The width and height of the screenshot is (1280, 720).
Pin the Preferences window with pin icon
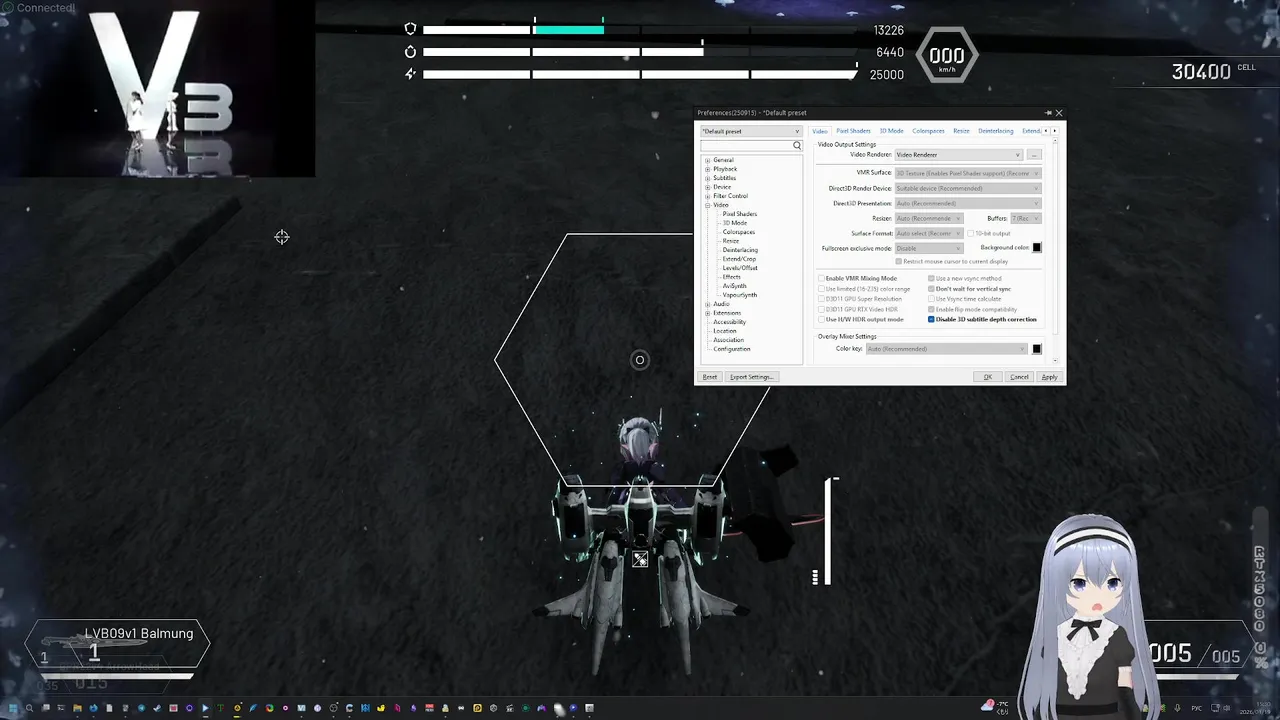(1048, 113)
